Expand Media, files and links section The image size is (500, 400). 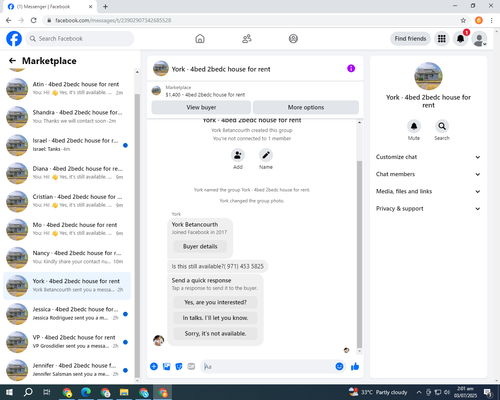point(428,191)
